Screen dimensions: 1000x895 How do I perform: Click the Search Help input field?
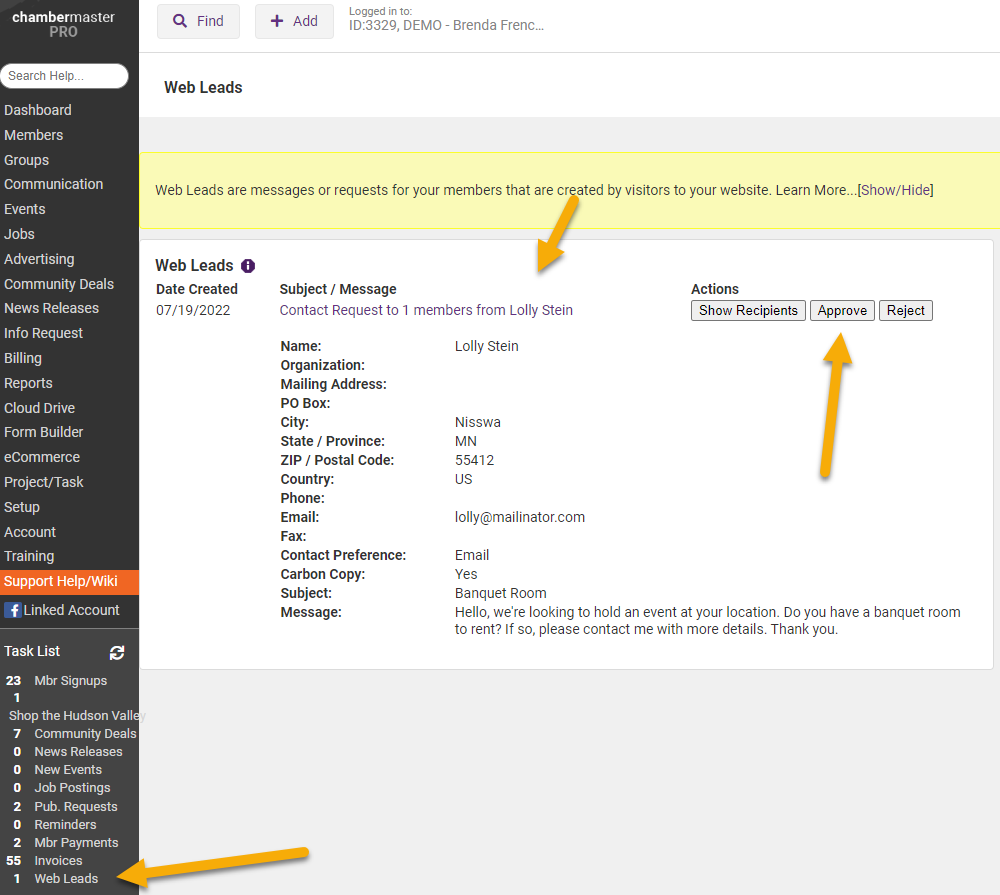[x=64, y=76]
